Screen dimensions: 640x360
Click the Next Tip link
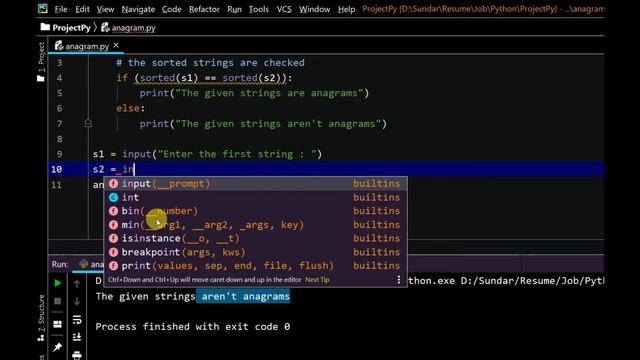pyautogui.click(x=317, y=280)
